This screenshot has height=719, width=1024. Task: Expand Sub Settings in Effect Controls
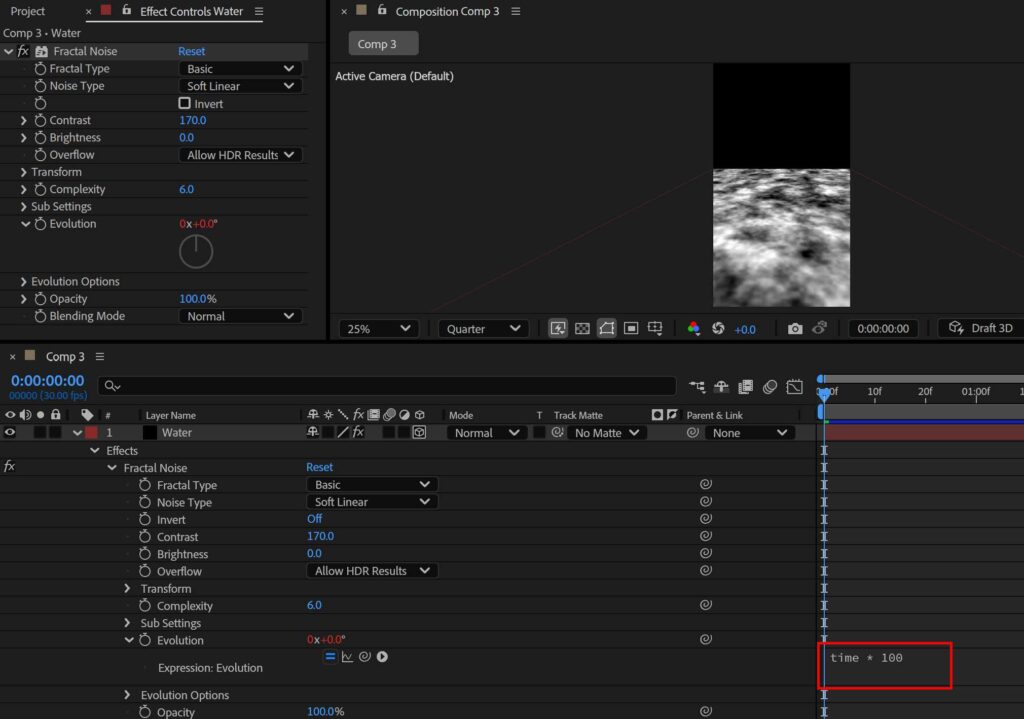(x=24, y=206)
